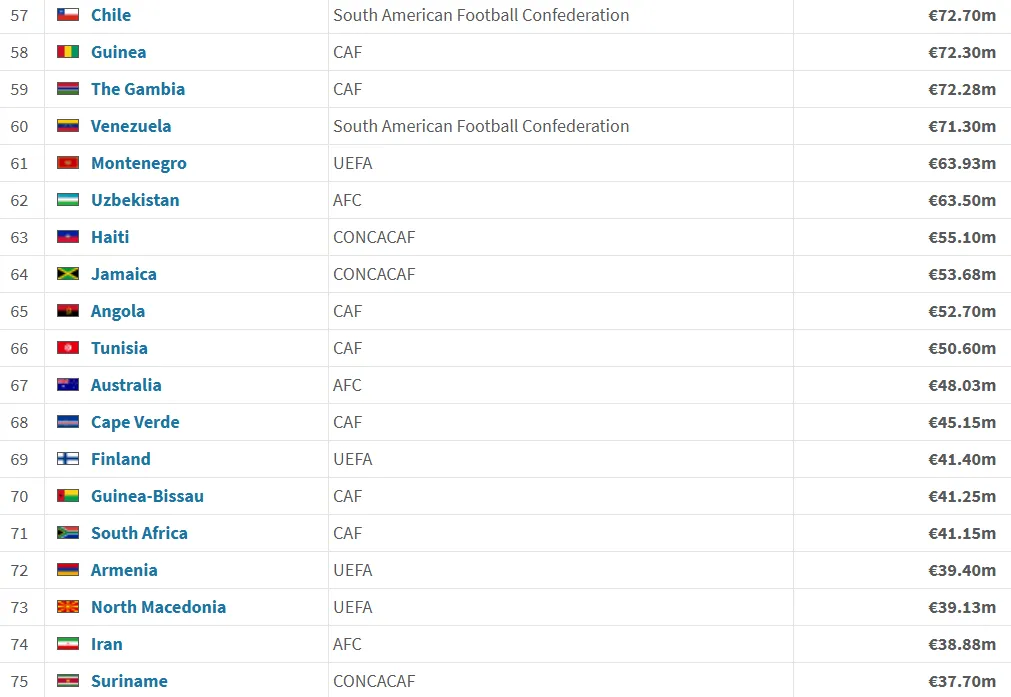The height and width of the screenshot is (697, 1011).
Task: Open the Angola team link
Action: click(x=118, y=311)
